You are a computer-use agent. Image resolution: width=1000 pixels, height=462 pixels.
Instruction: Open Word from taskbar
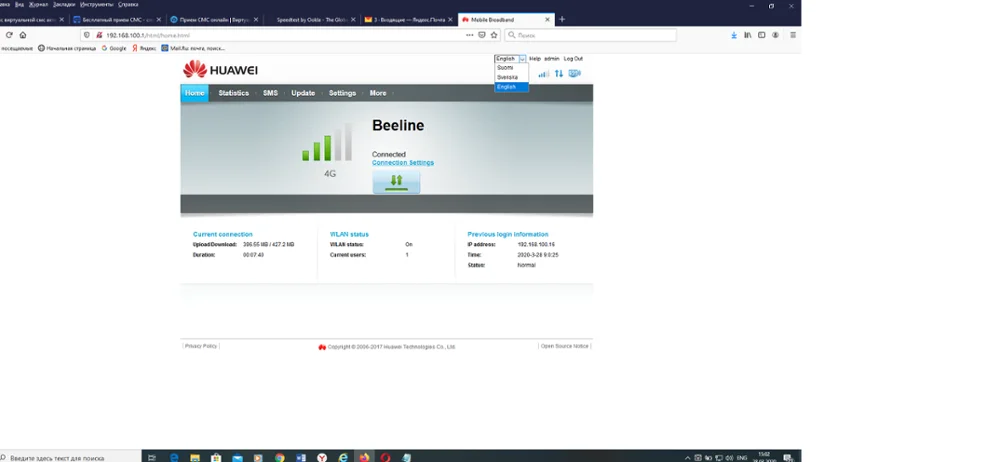[301, 458]
